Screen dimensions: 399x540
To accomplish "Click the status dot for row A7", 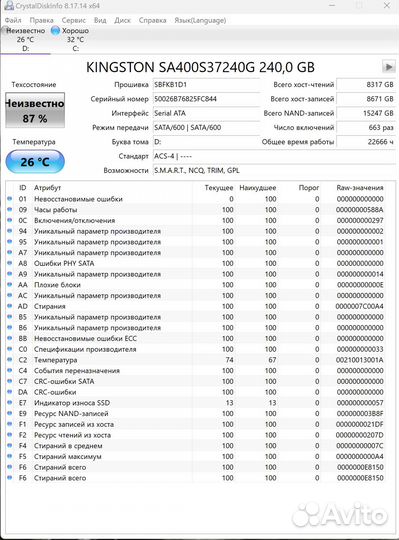I will (10, 252).
